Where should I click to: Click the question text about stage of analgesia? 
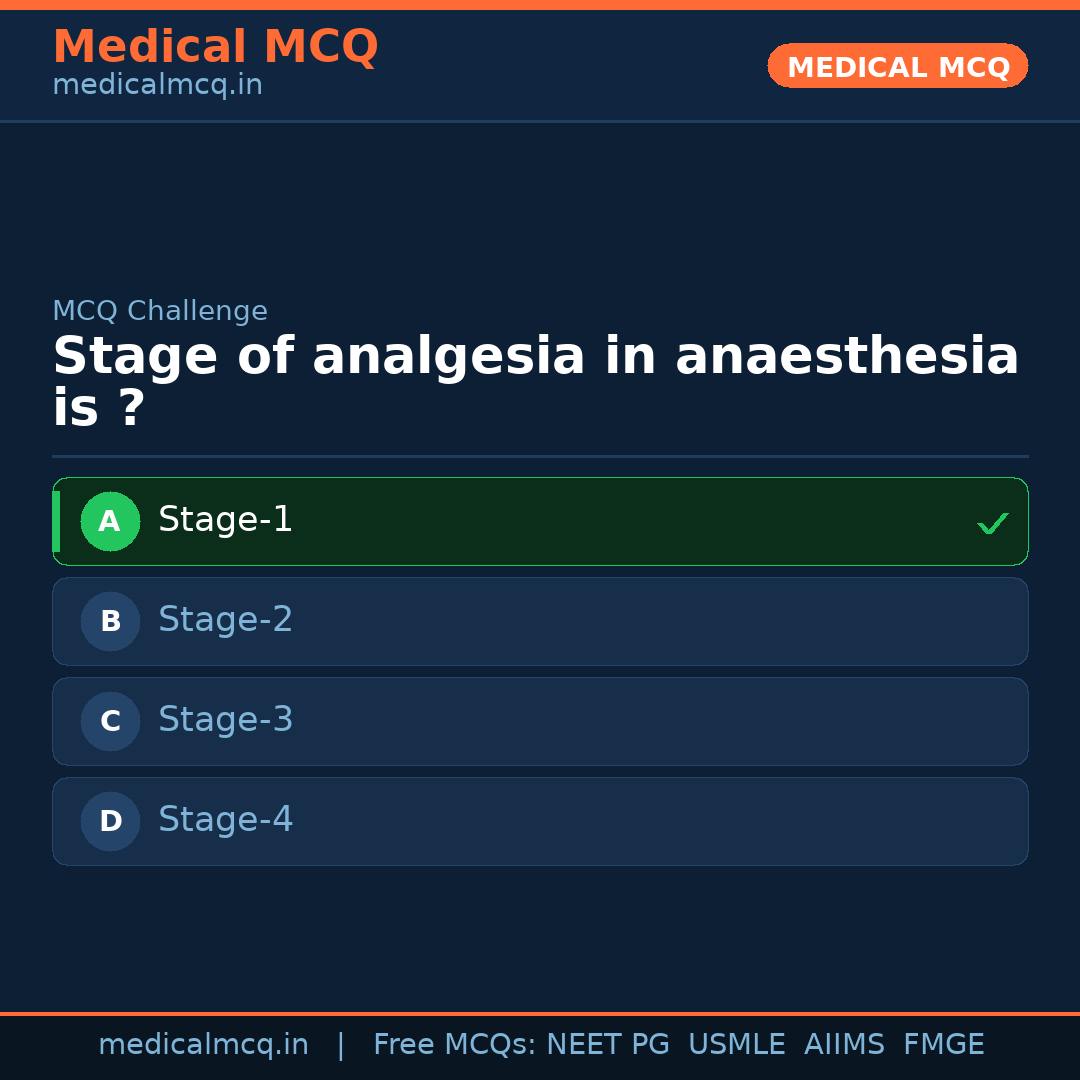click(535, 380)
